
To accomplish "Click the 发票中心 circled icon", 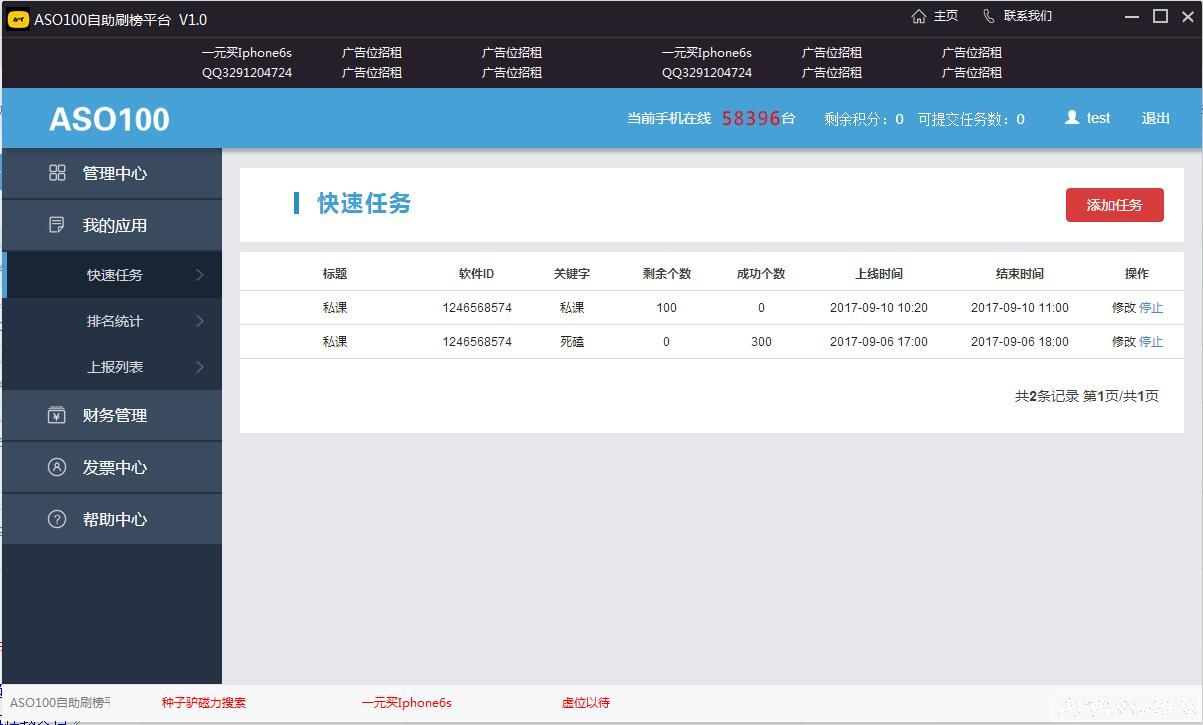I will coord(57,467).
